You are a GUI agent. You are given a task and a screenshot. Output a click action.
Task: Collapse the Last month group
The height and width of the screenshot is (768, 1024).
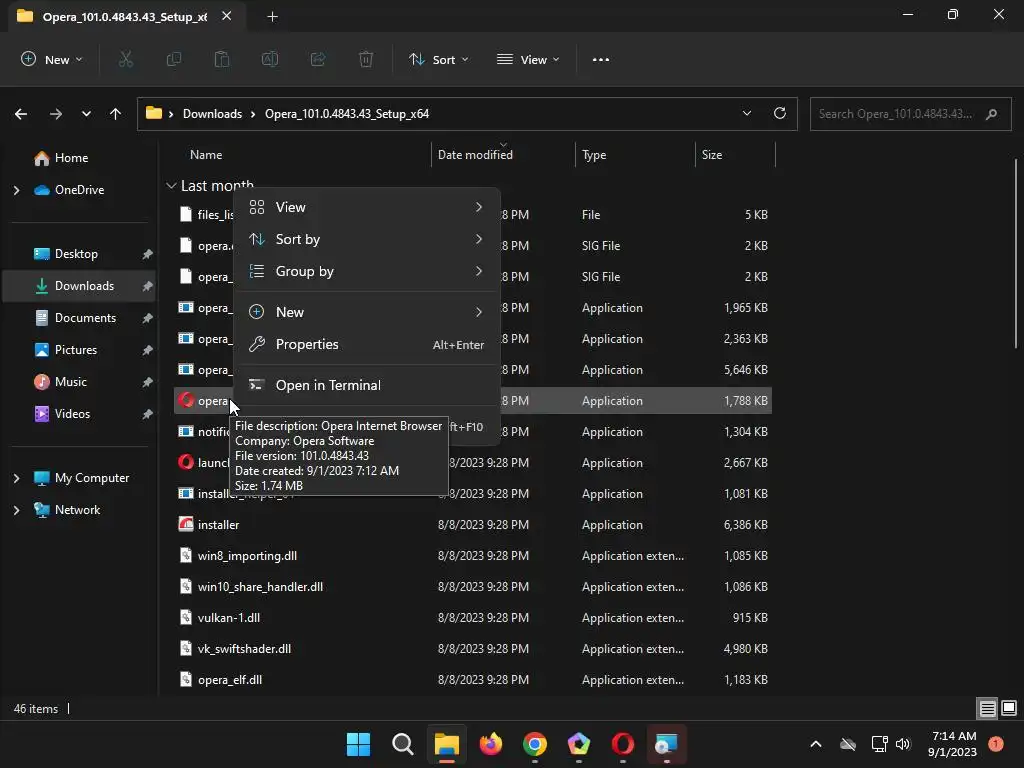(x=171, y=186)
